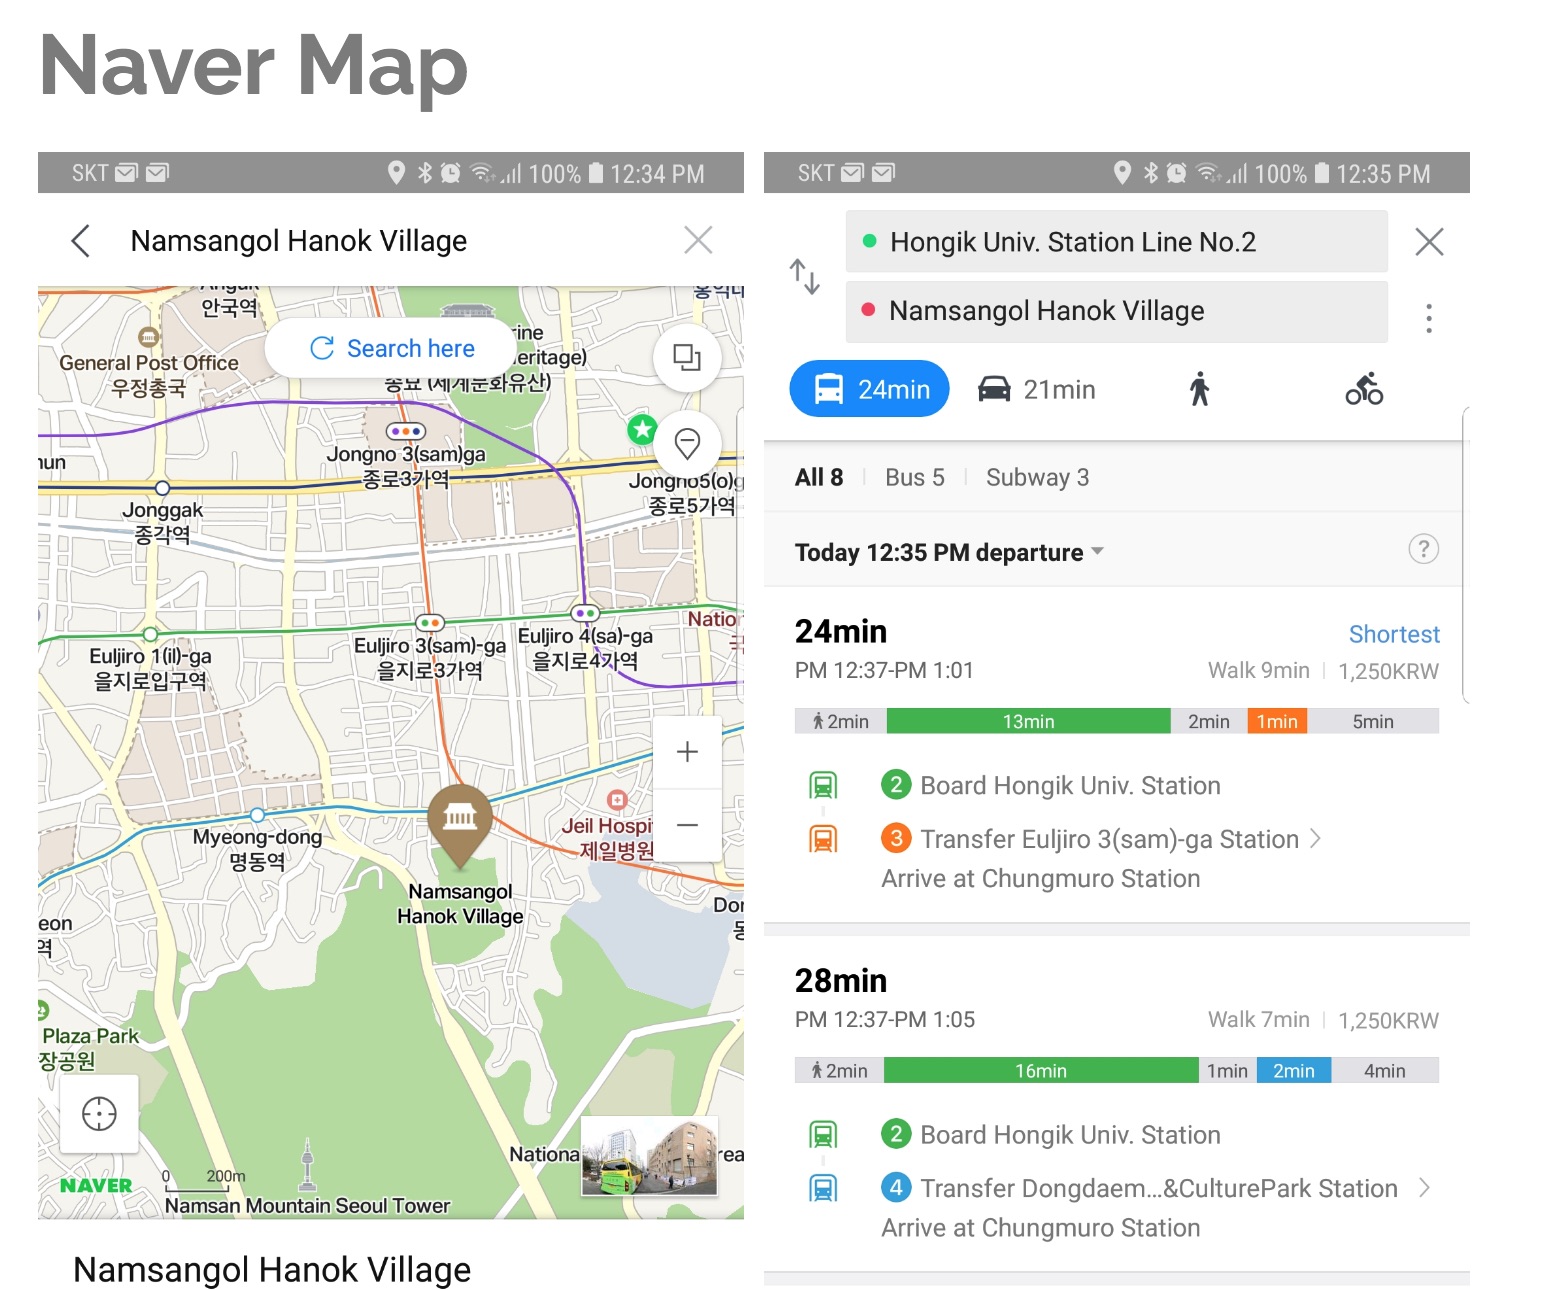Viewport: 1546px width, 1290px height.
Task: Tap Euljiro 1(il)-ga station marker
Action: 150,634
